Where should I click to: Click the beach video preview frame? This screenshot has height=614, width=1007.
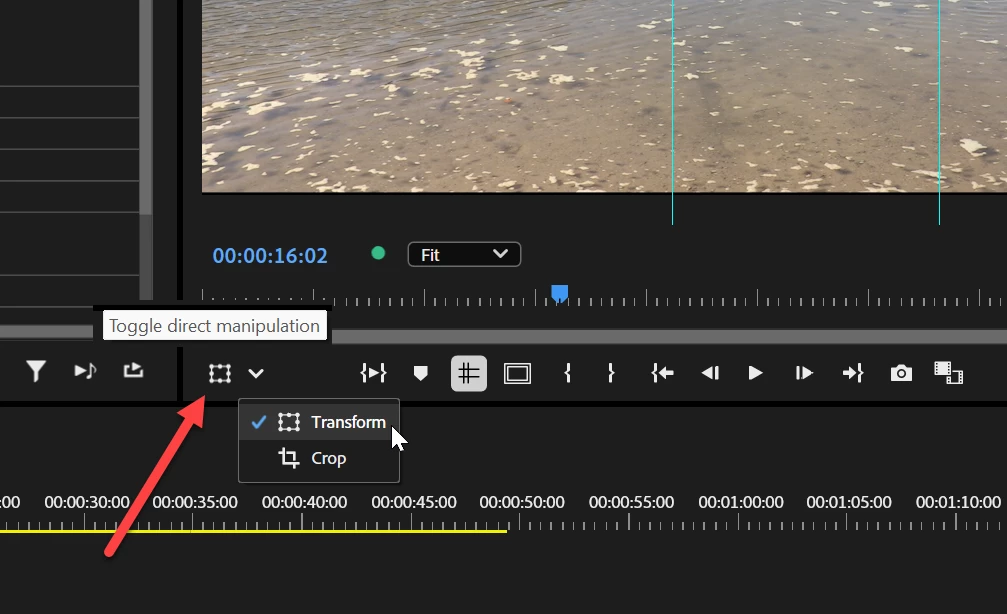click(604, 96)
